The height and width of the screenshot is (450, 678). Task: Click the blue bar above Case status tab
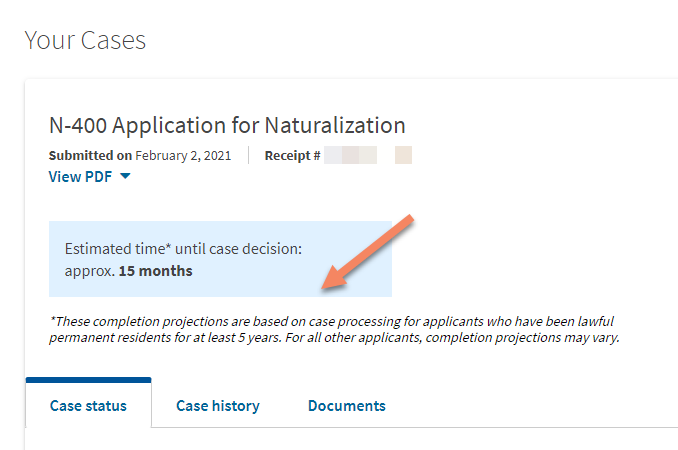tap(88, 380)
